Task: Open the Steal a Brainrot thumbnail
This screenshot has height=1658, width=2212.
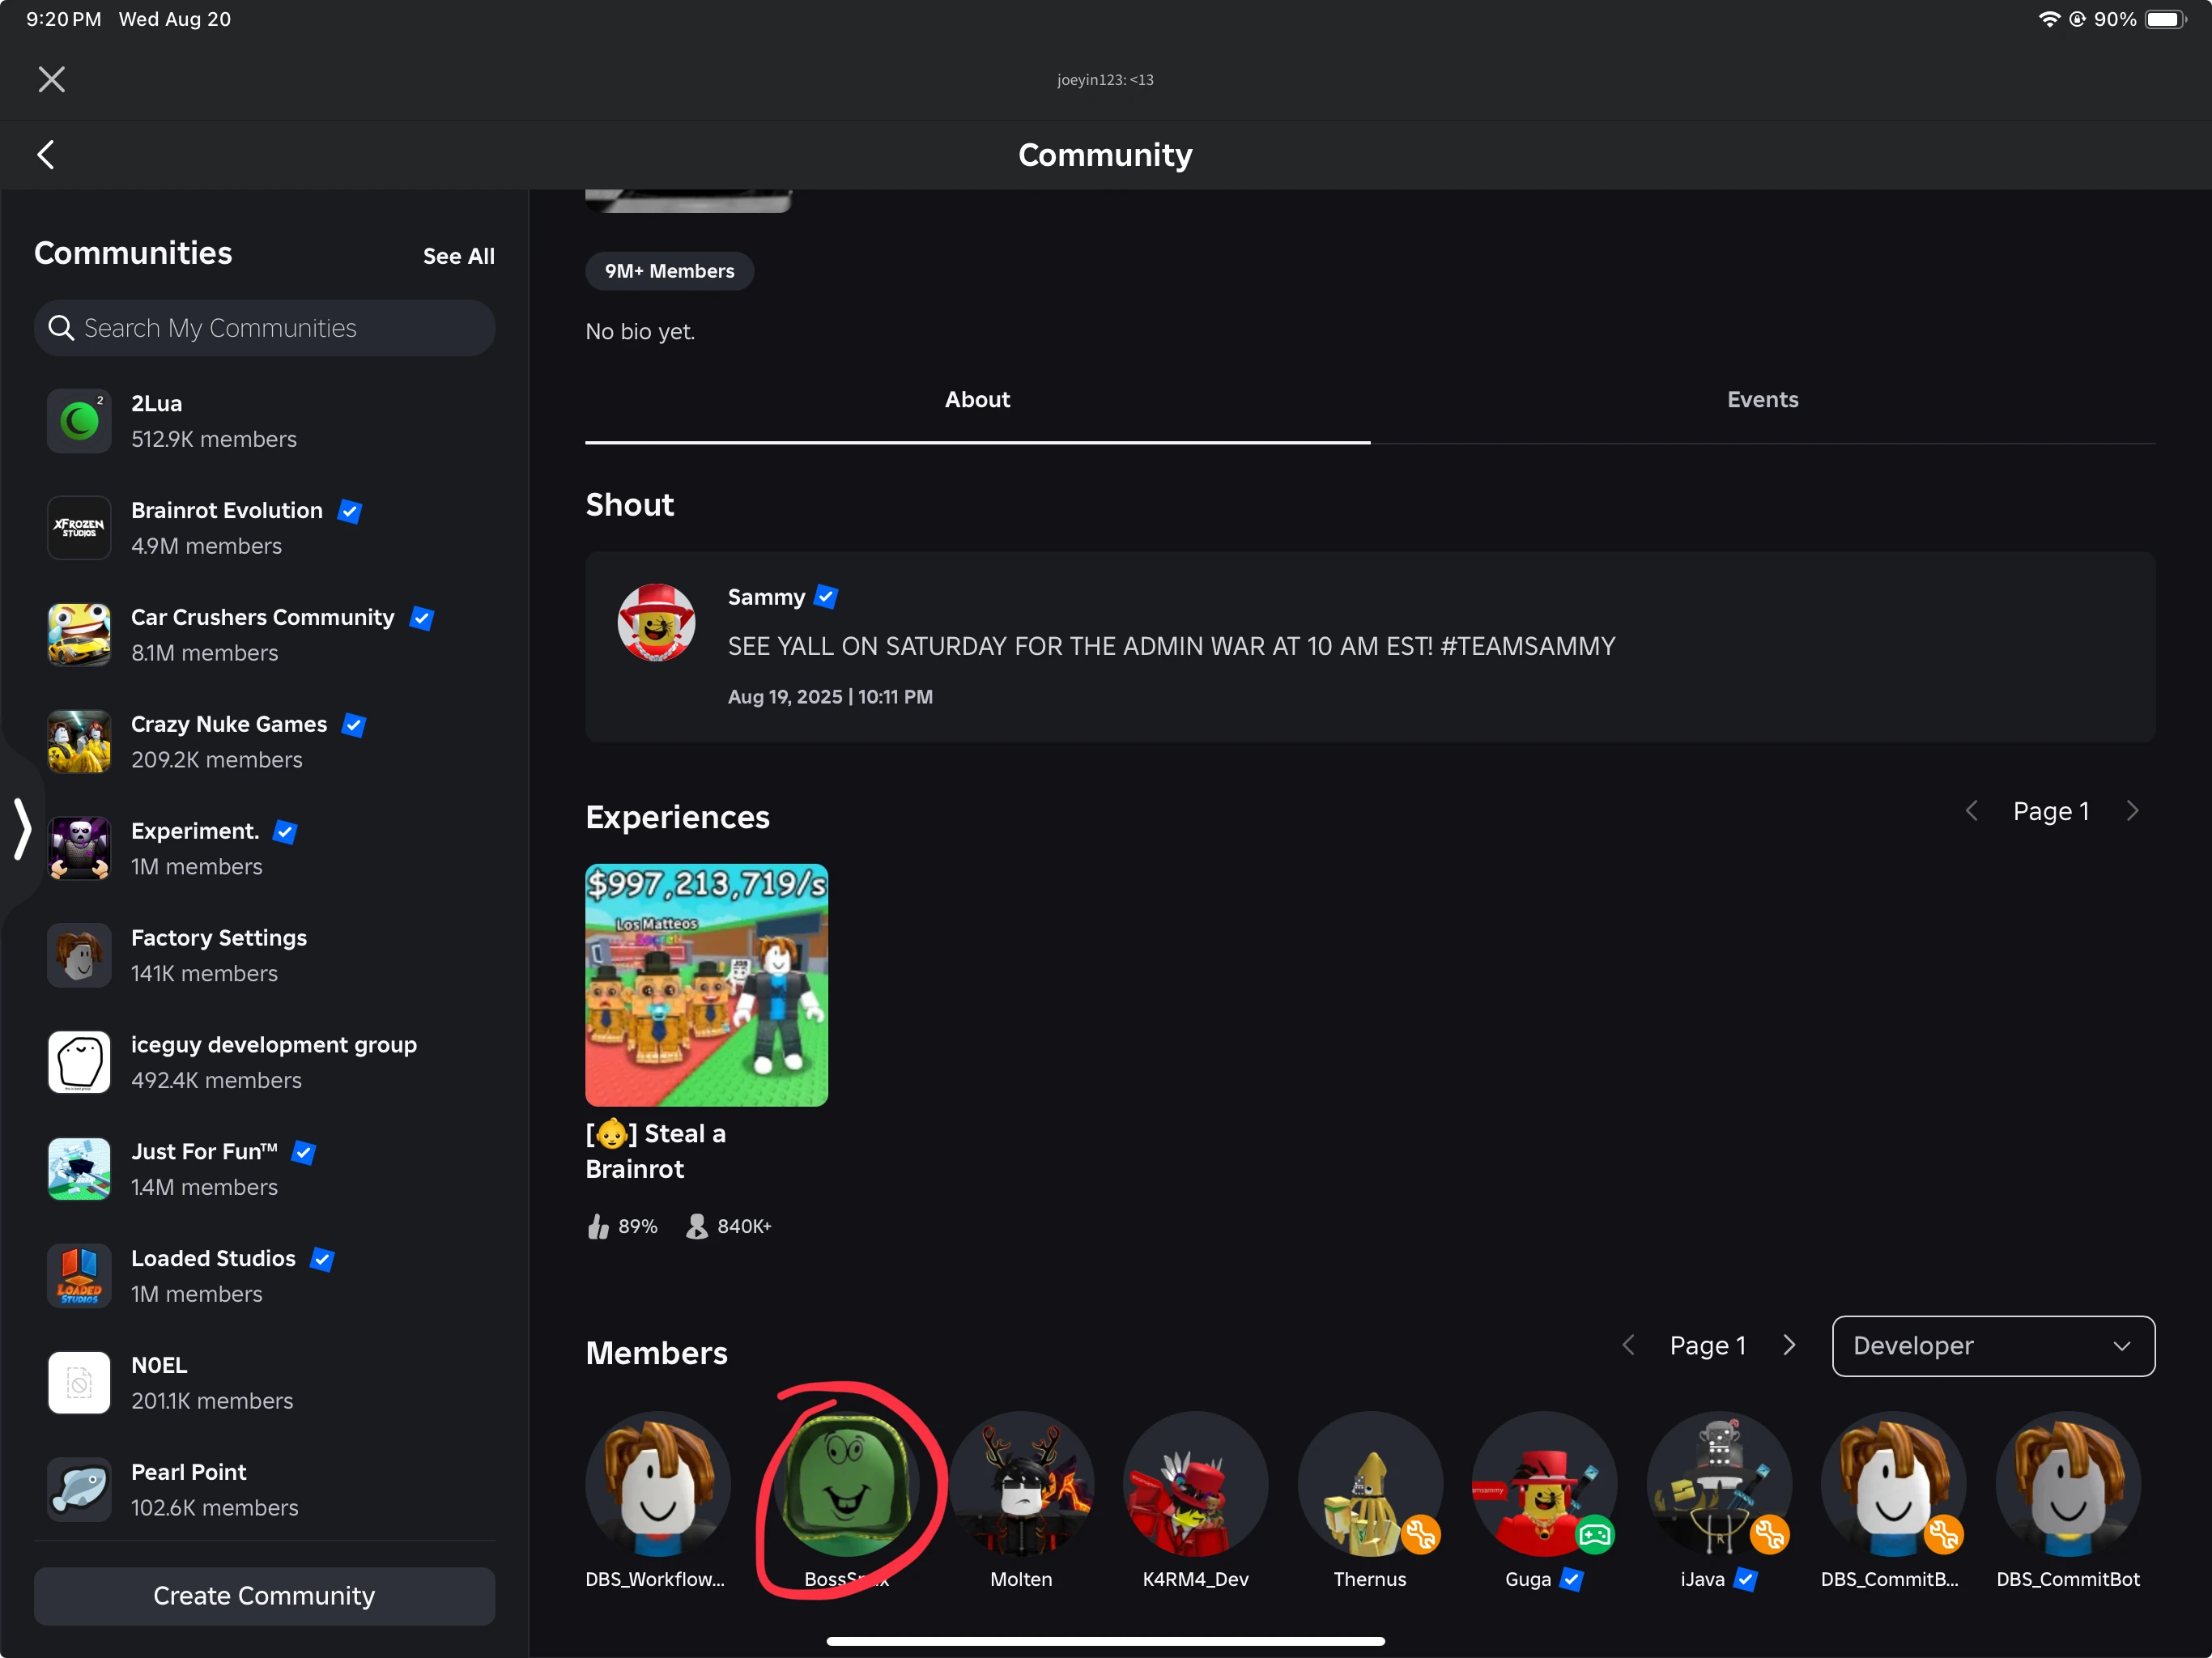Action: 706,985
